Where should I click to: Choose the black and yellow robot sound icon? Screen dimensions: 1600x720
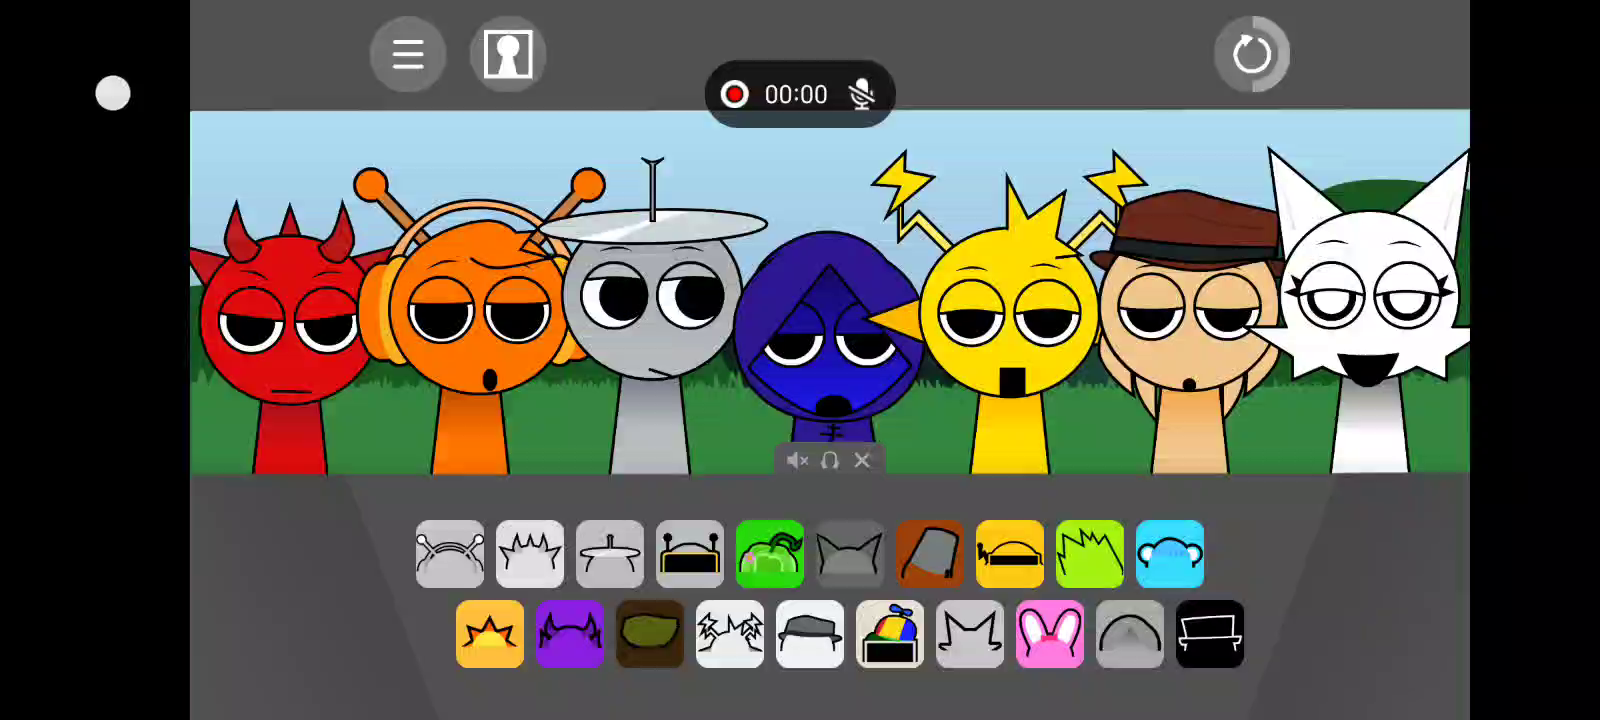[690, 554]
